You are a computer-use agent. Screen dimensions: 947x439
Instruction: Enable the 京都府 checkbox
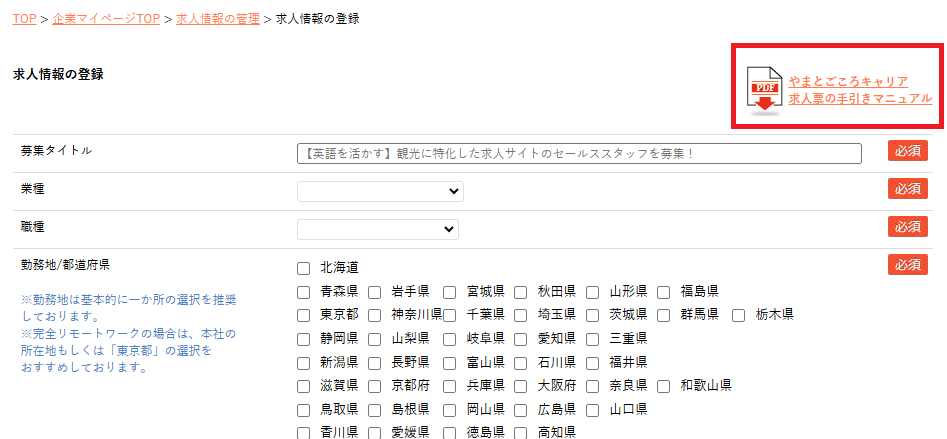click(x=374, y=386)
